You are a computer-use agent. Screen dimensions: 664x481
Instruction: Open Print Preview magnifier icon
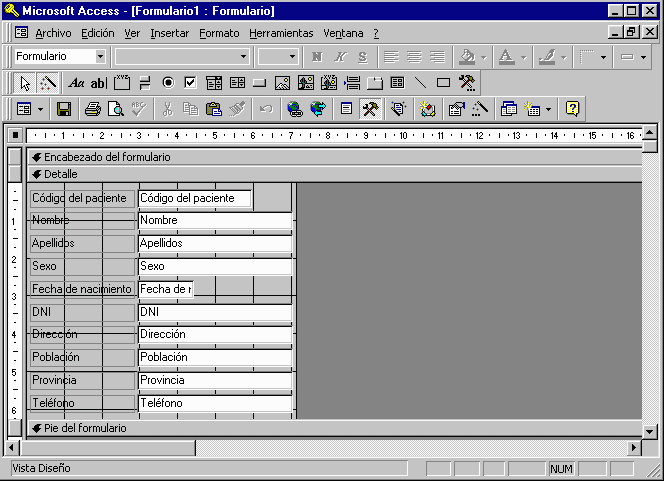click(x=116, y=109)
